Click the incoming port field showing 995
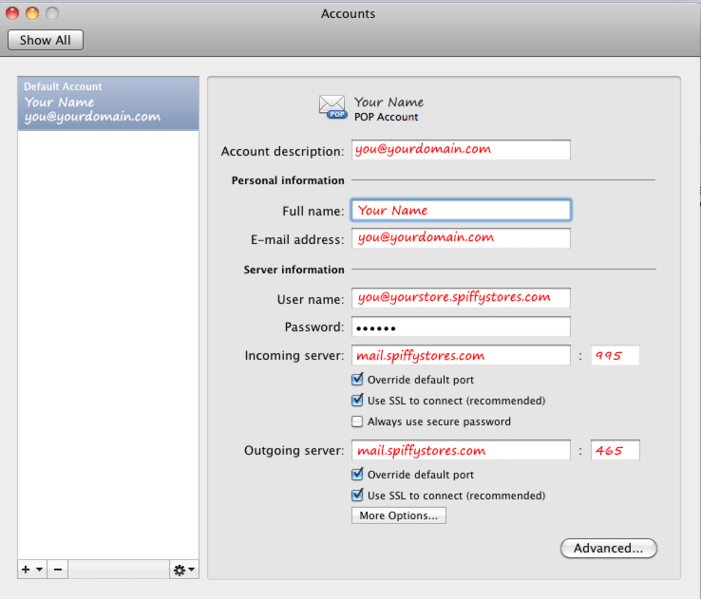The width and height of the screenshot is (701, 599). [615, 355]
